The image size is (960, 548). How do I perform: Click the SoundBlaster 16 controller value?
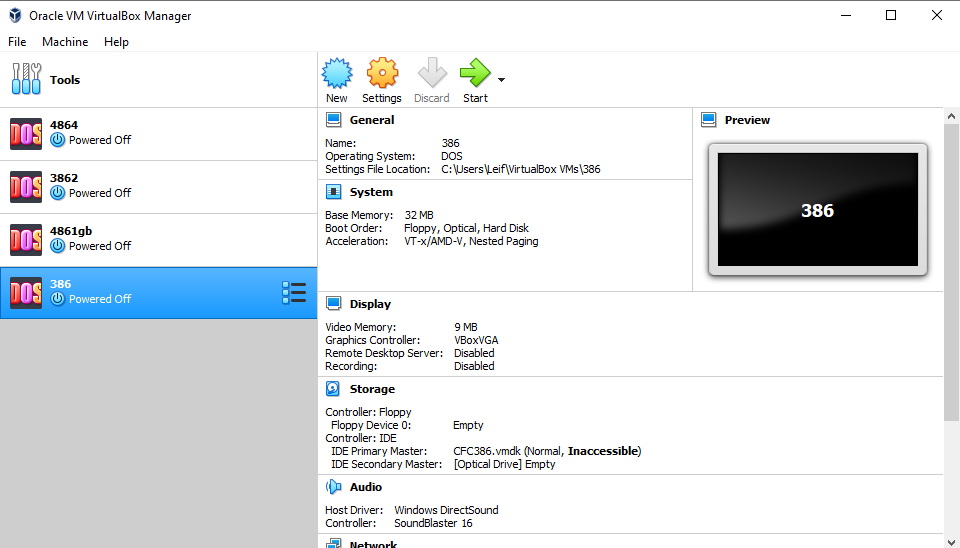tap(433, 523)
